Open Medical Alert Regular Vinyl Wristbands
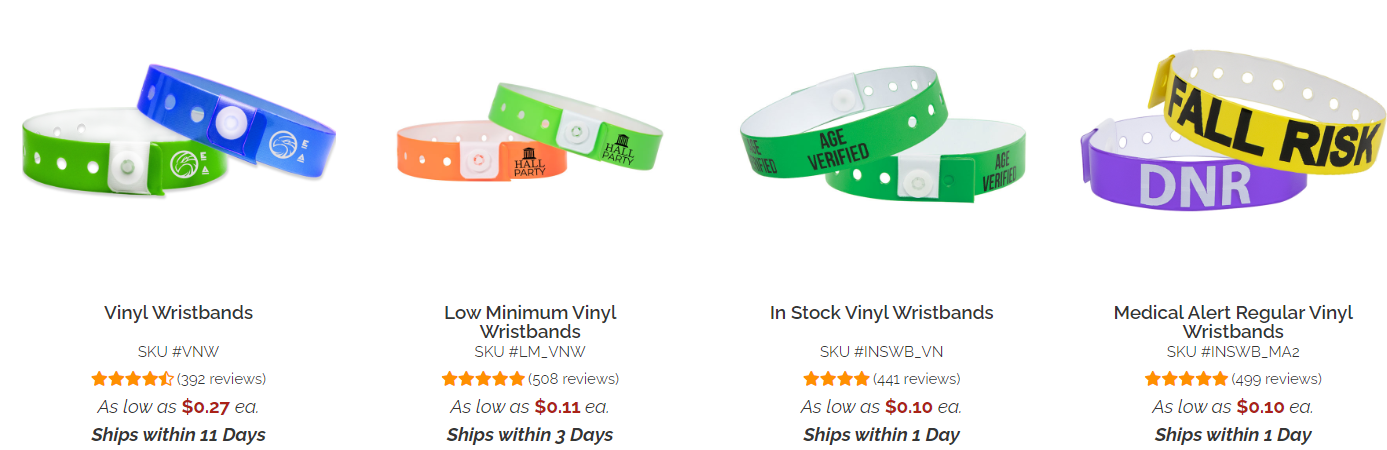Image resolution: width=1387 pixels, height=450 pixels. [1232, 322]
